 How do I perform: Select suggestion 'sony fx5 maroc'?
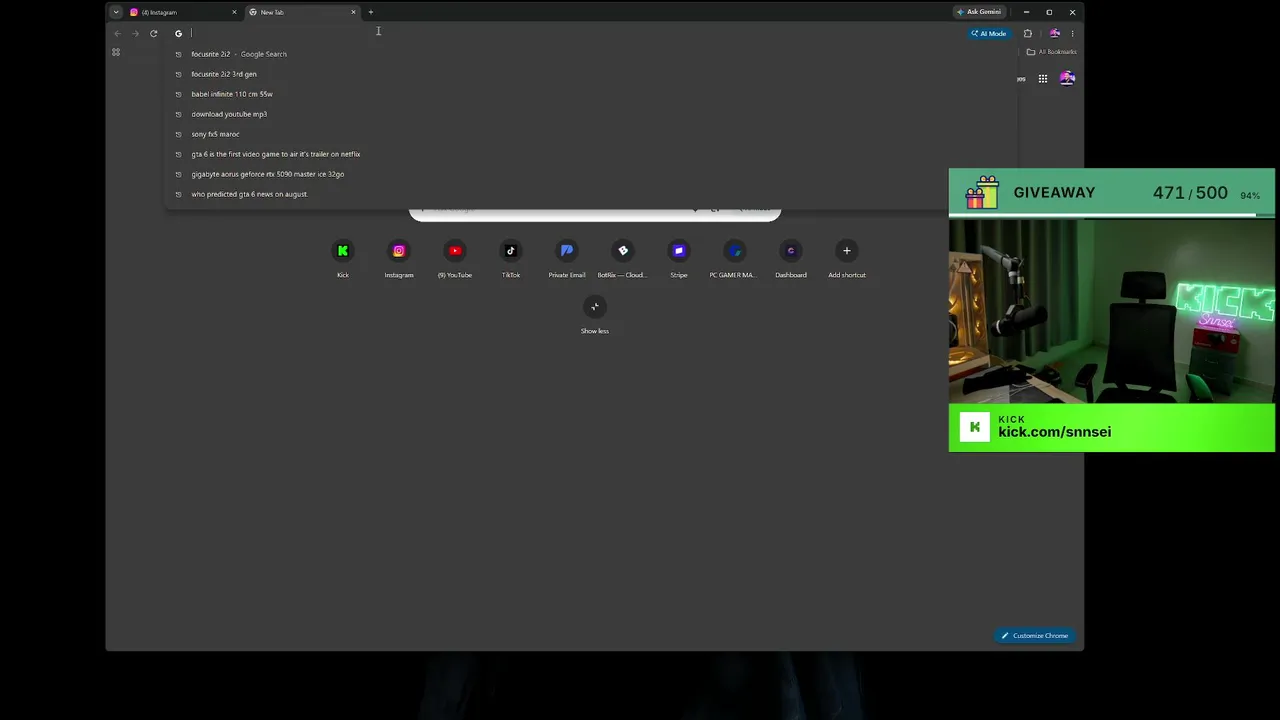point(590,134)
